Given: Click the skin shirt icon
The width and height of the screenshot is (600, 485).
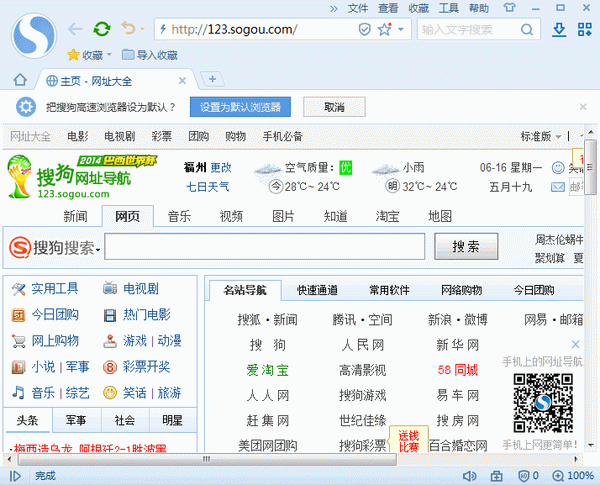Looking at the screenshot, I should 509,7.
